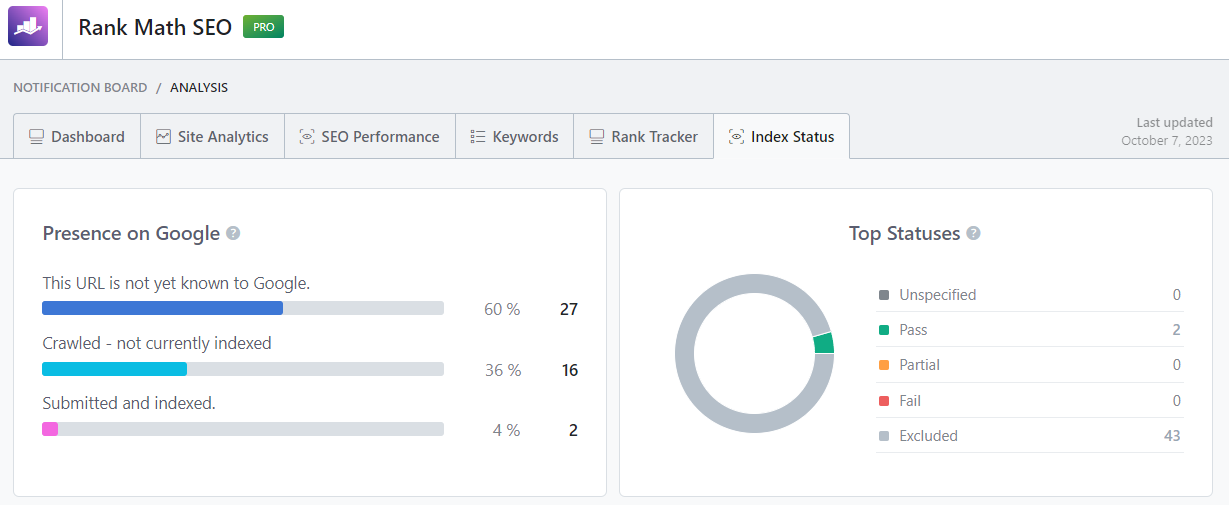Open the Notification Board breadcrumb link

80,88
